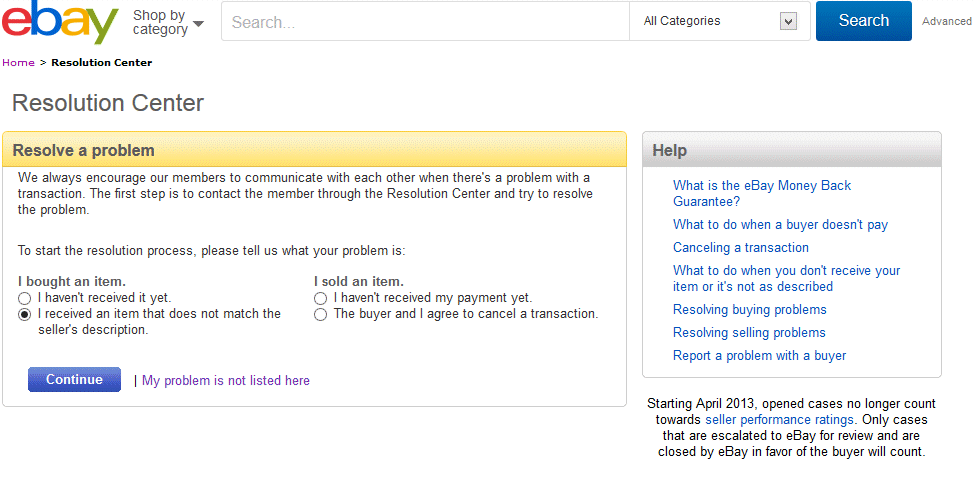Screen dimensions: 974x478
Task: Open the Shop by category menu
Action: coord(167,22)
